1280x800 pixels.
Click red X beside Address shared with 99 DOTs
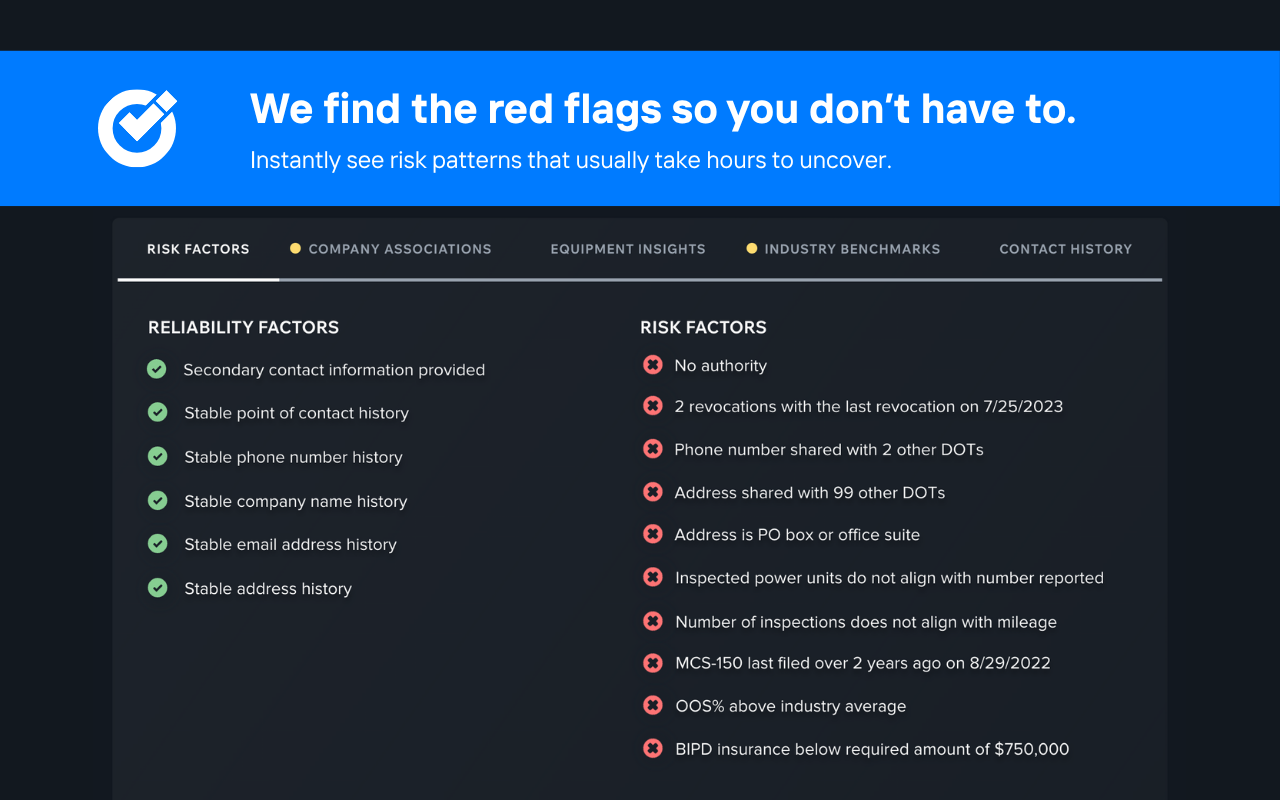click(x=653, y=492)
